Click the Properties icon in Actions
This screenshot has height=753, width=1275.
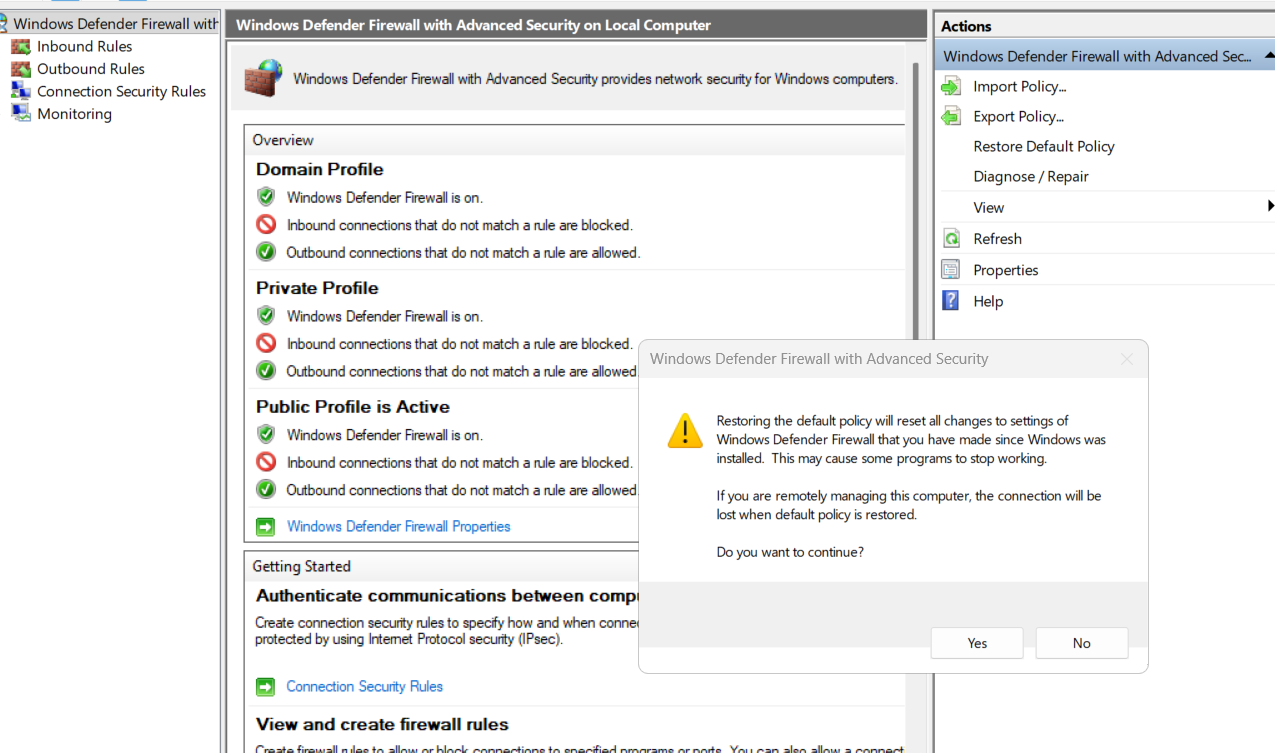click(x=951, y=270)
